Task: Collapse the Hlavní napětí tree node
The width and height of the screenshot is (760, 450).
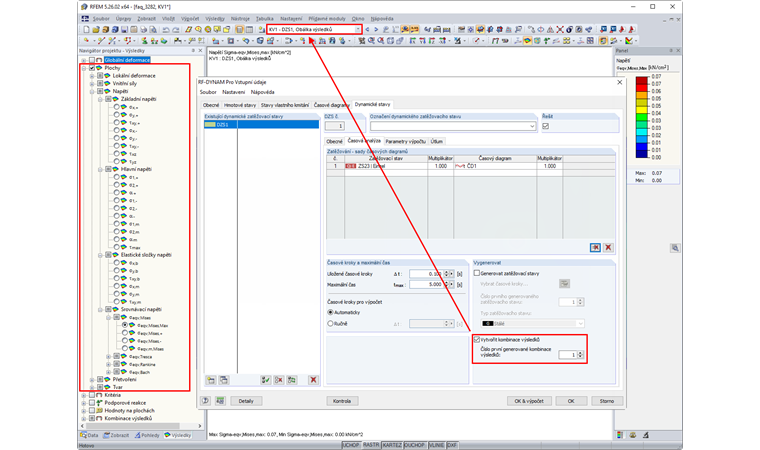Action: pyautogui.click(x=100, y=170)
